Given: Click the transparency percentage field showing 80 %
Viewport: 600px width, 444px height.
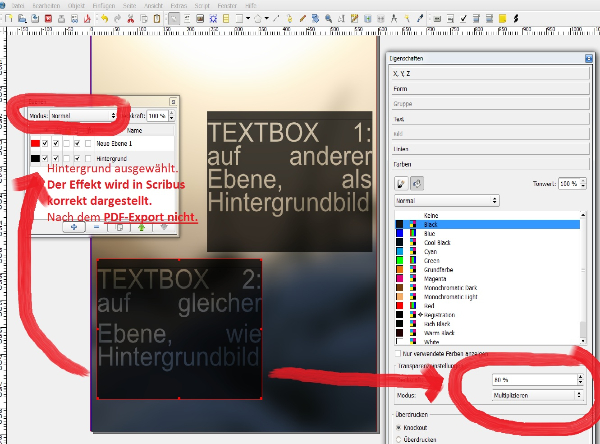Looking at the screenshot, I should [x=530, y=380].
